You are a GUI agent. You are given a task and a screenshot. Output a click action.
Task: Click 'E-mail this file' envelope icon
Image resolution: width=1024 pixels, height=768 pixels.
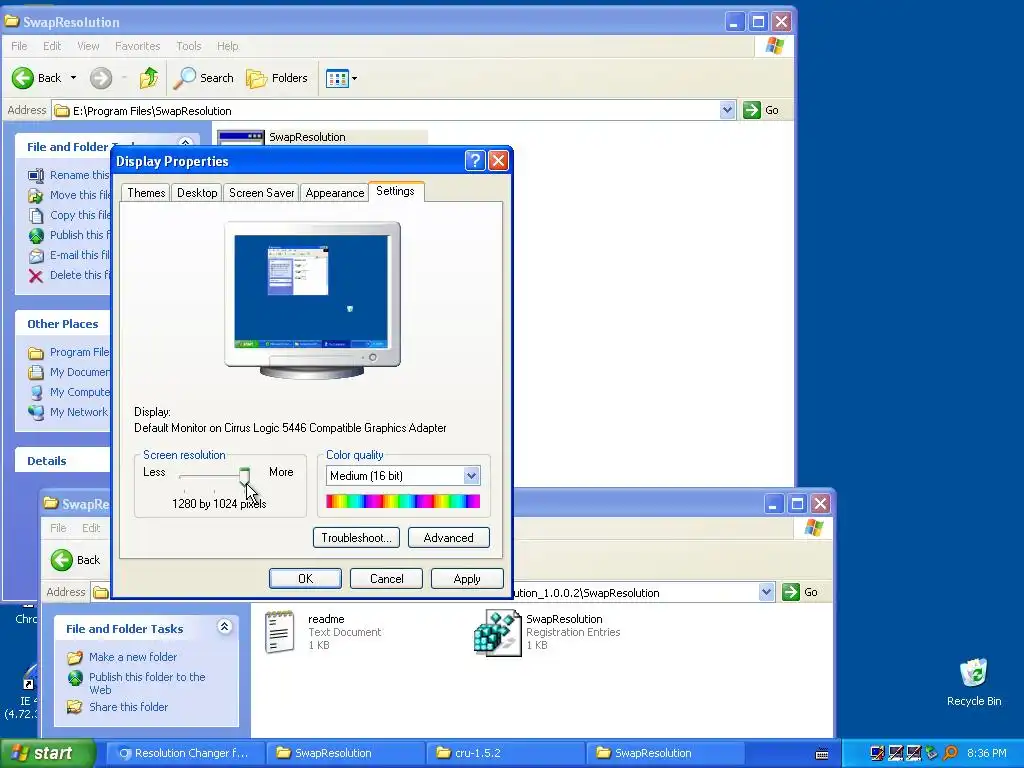point(36,256)
